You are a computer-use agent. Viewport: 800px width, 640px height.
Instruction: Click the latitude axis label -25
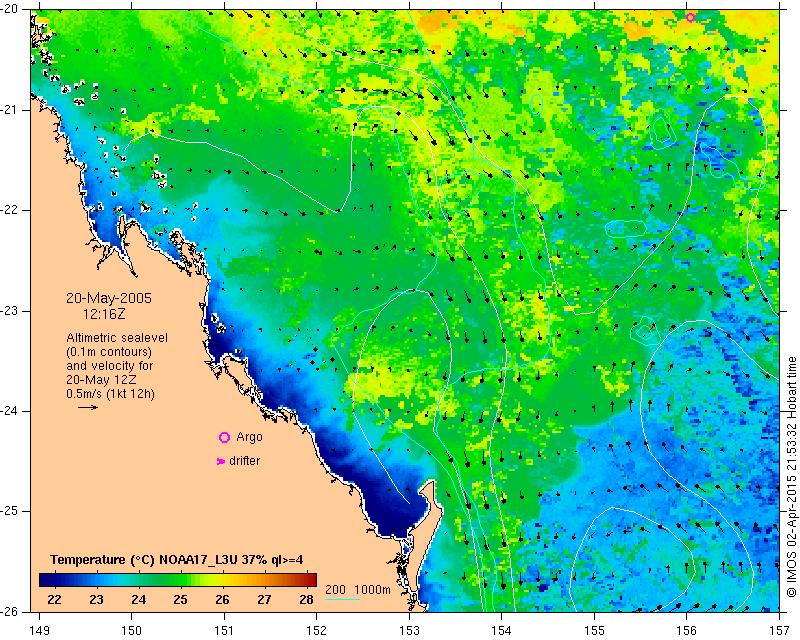[x=10, y=511]
